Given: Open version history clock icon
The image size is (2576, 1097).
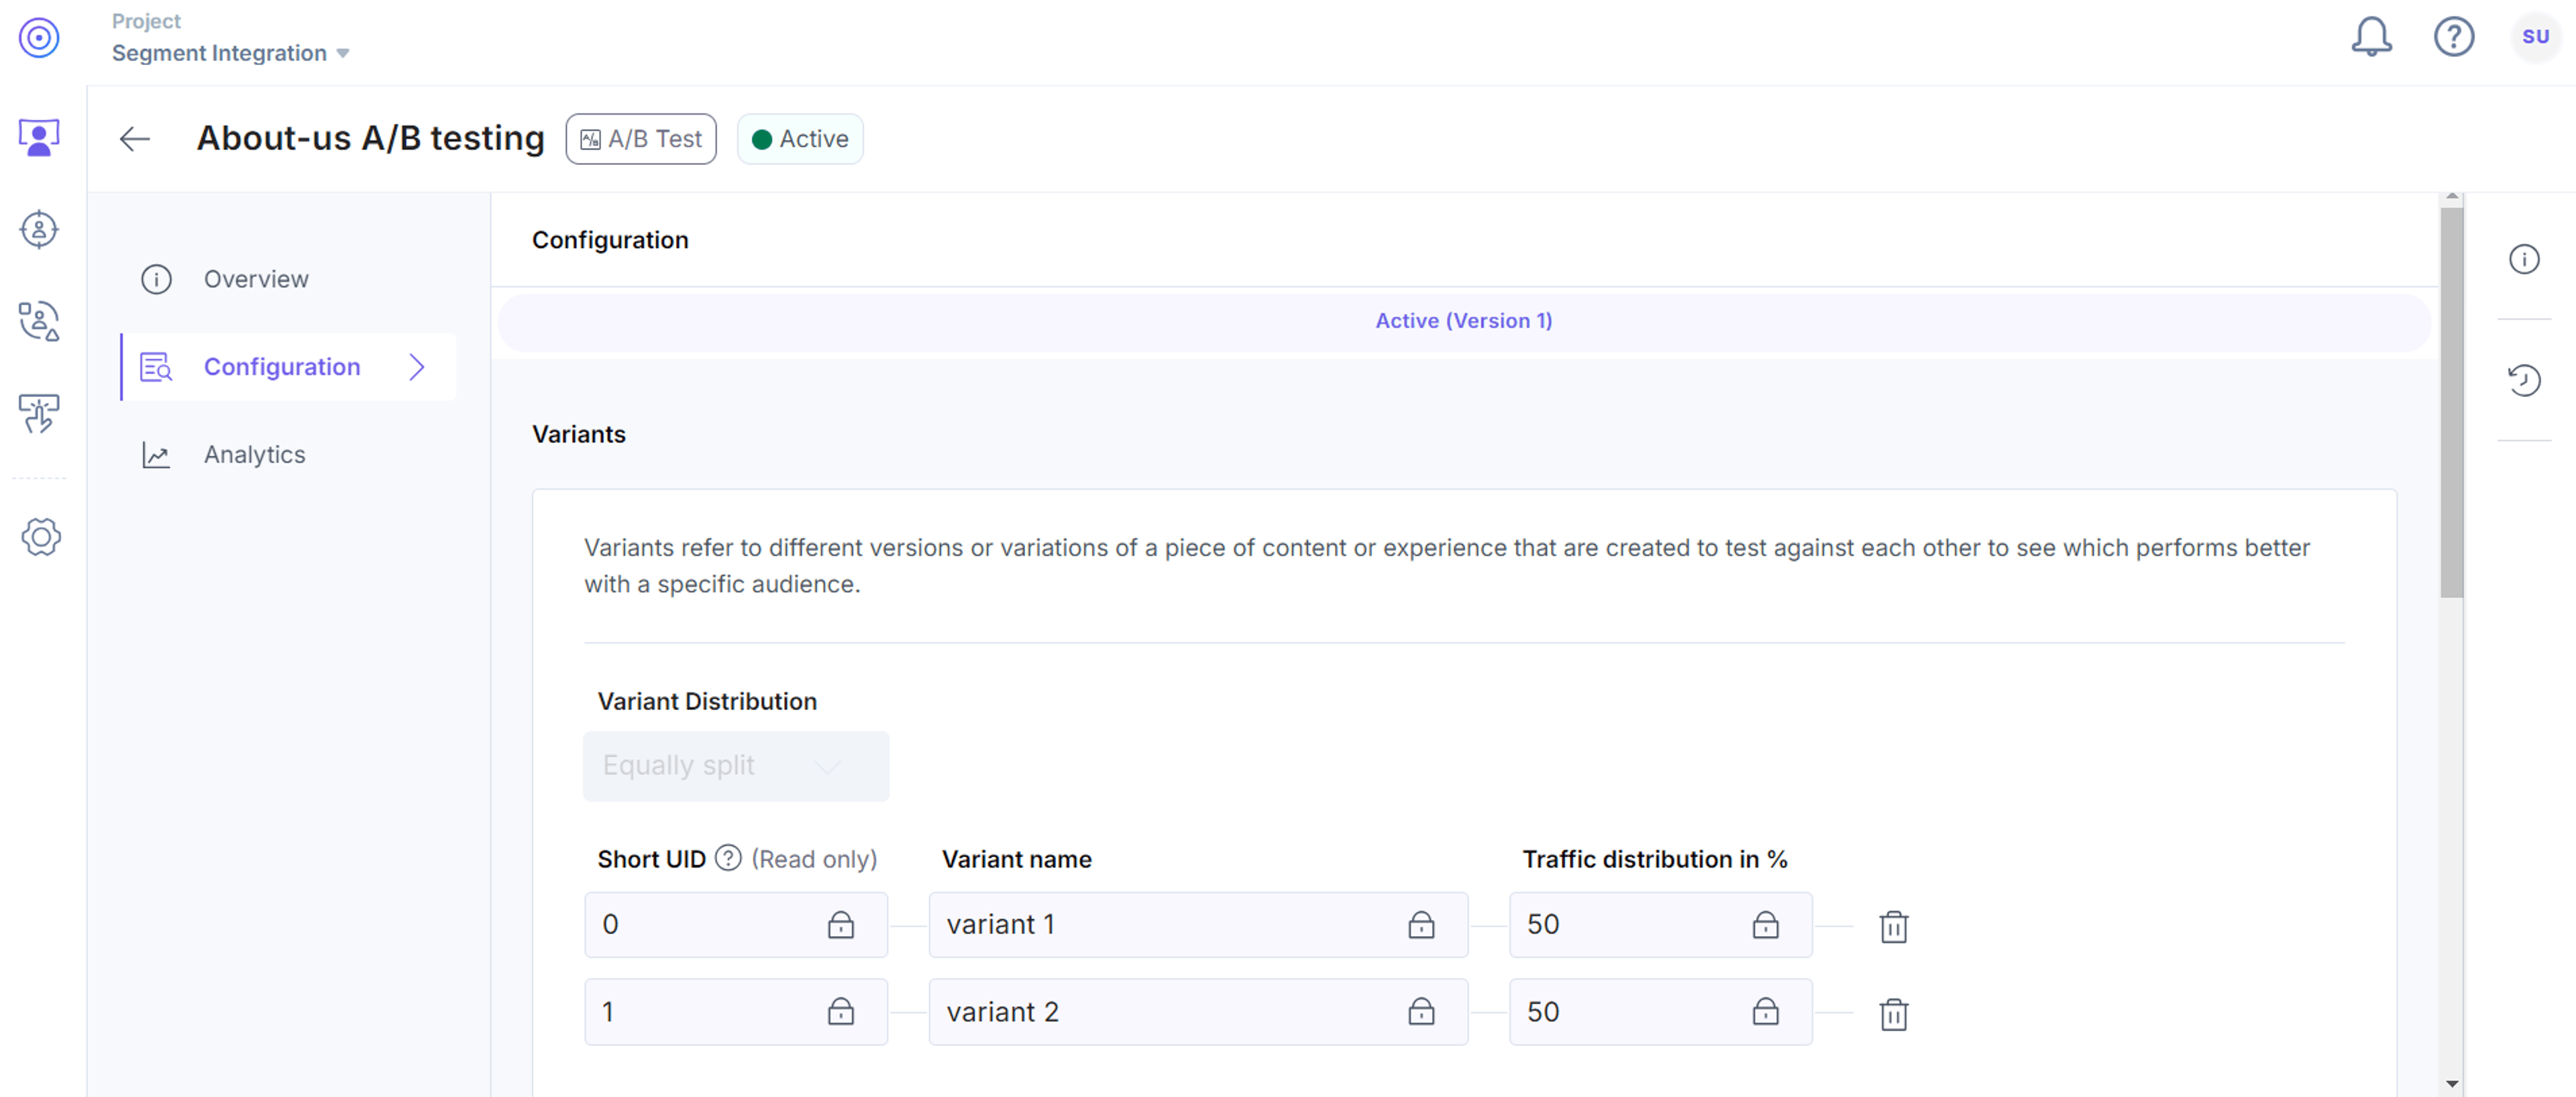Looking at the screenshot, I should (x=2524, y=380).
